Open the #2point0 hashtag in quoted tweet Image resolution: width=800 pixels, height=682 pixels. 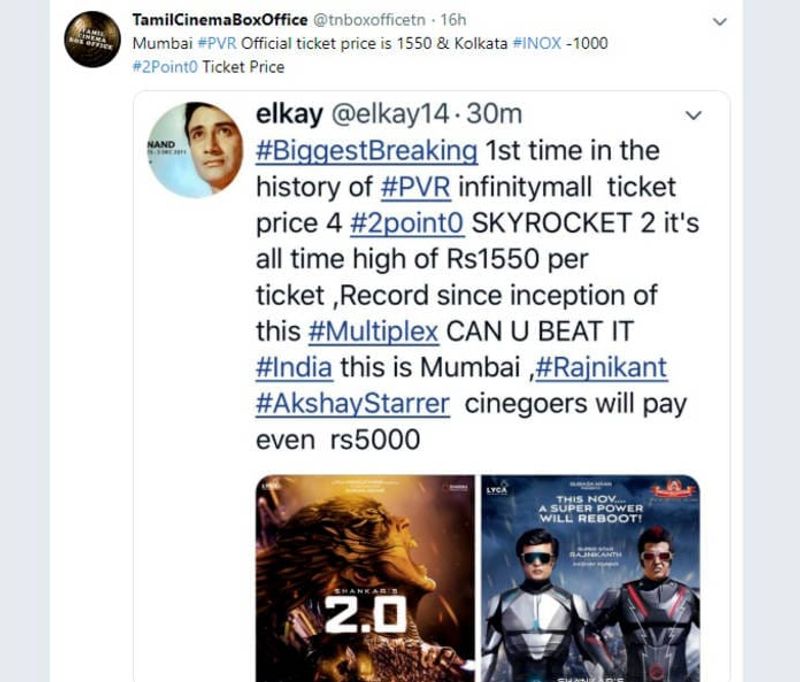[x=407, y=223]
